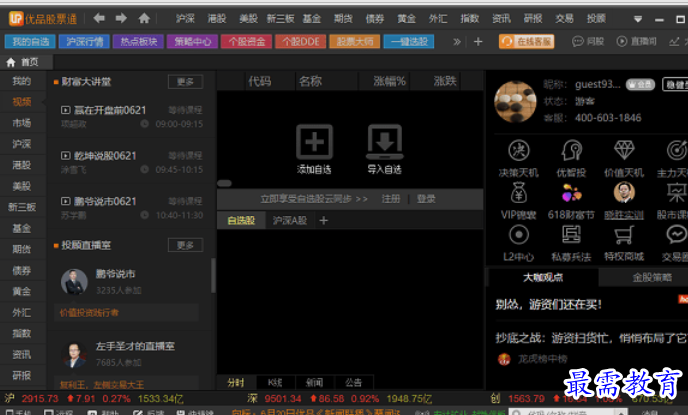Switch to 沪深A股 tab
Screen dimensions: 688x415
tap(290, 220)
